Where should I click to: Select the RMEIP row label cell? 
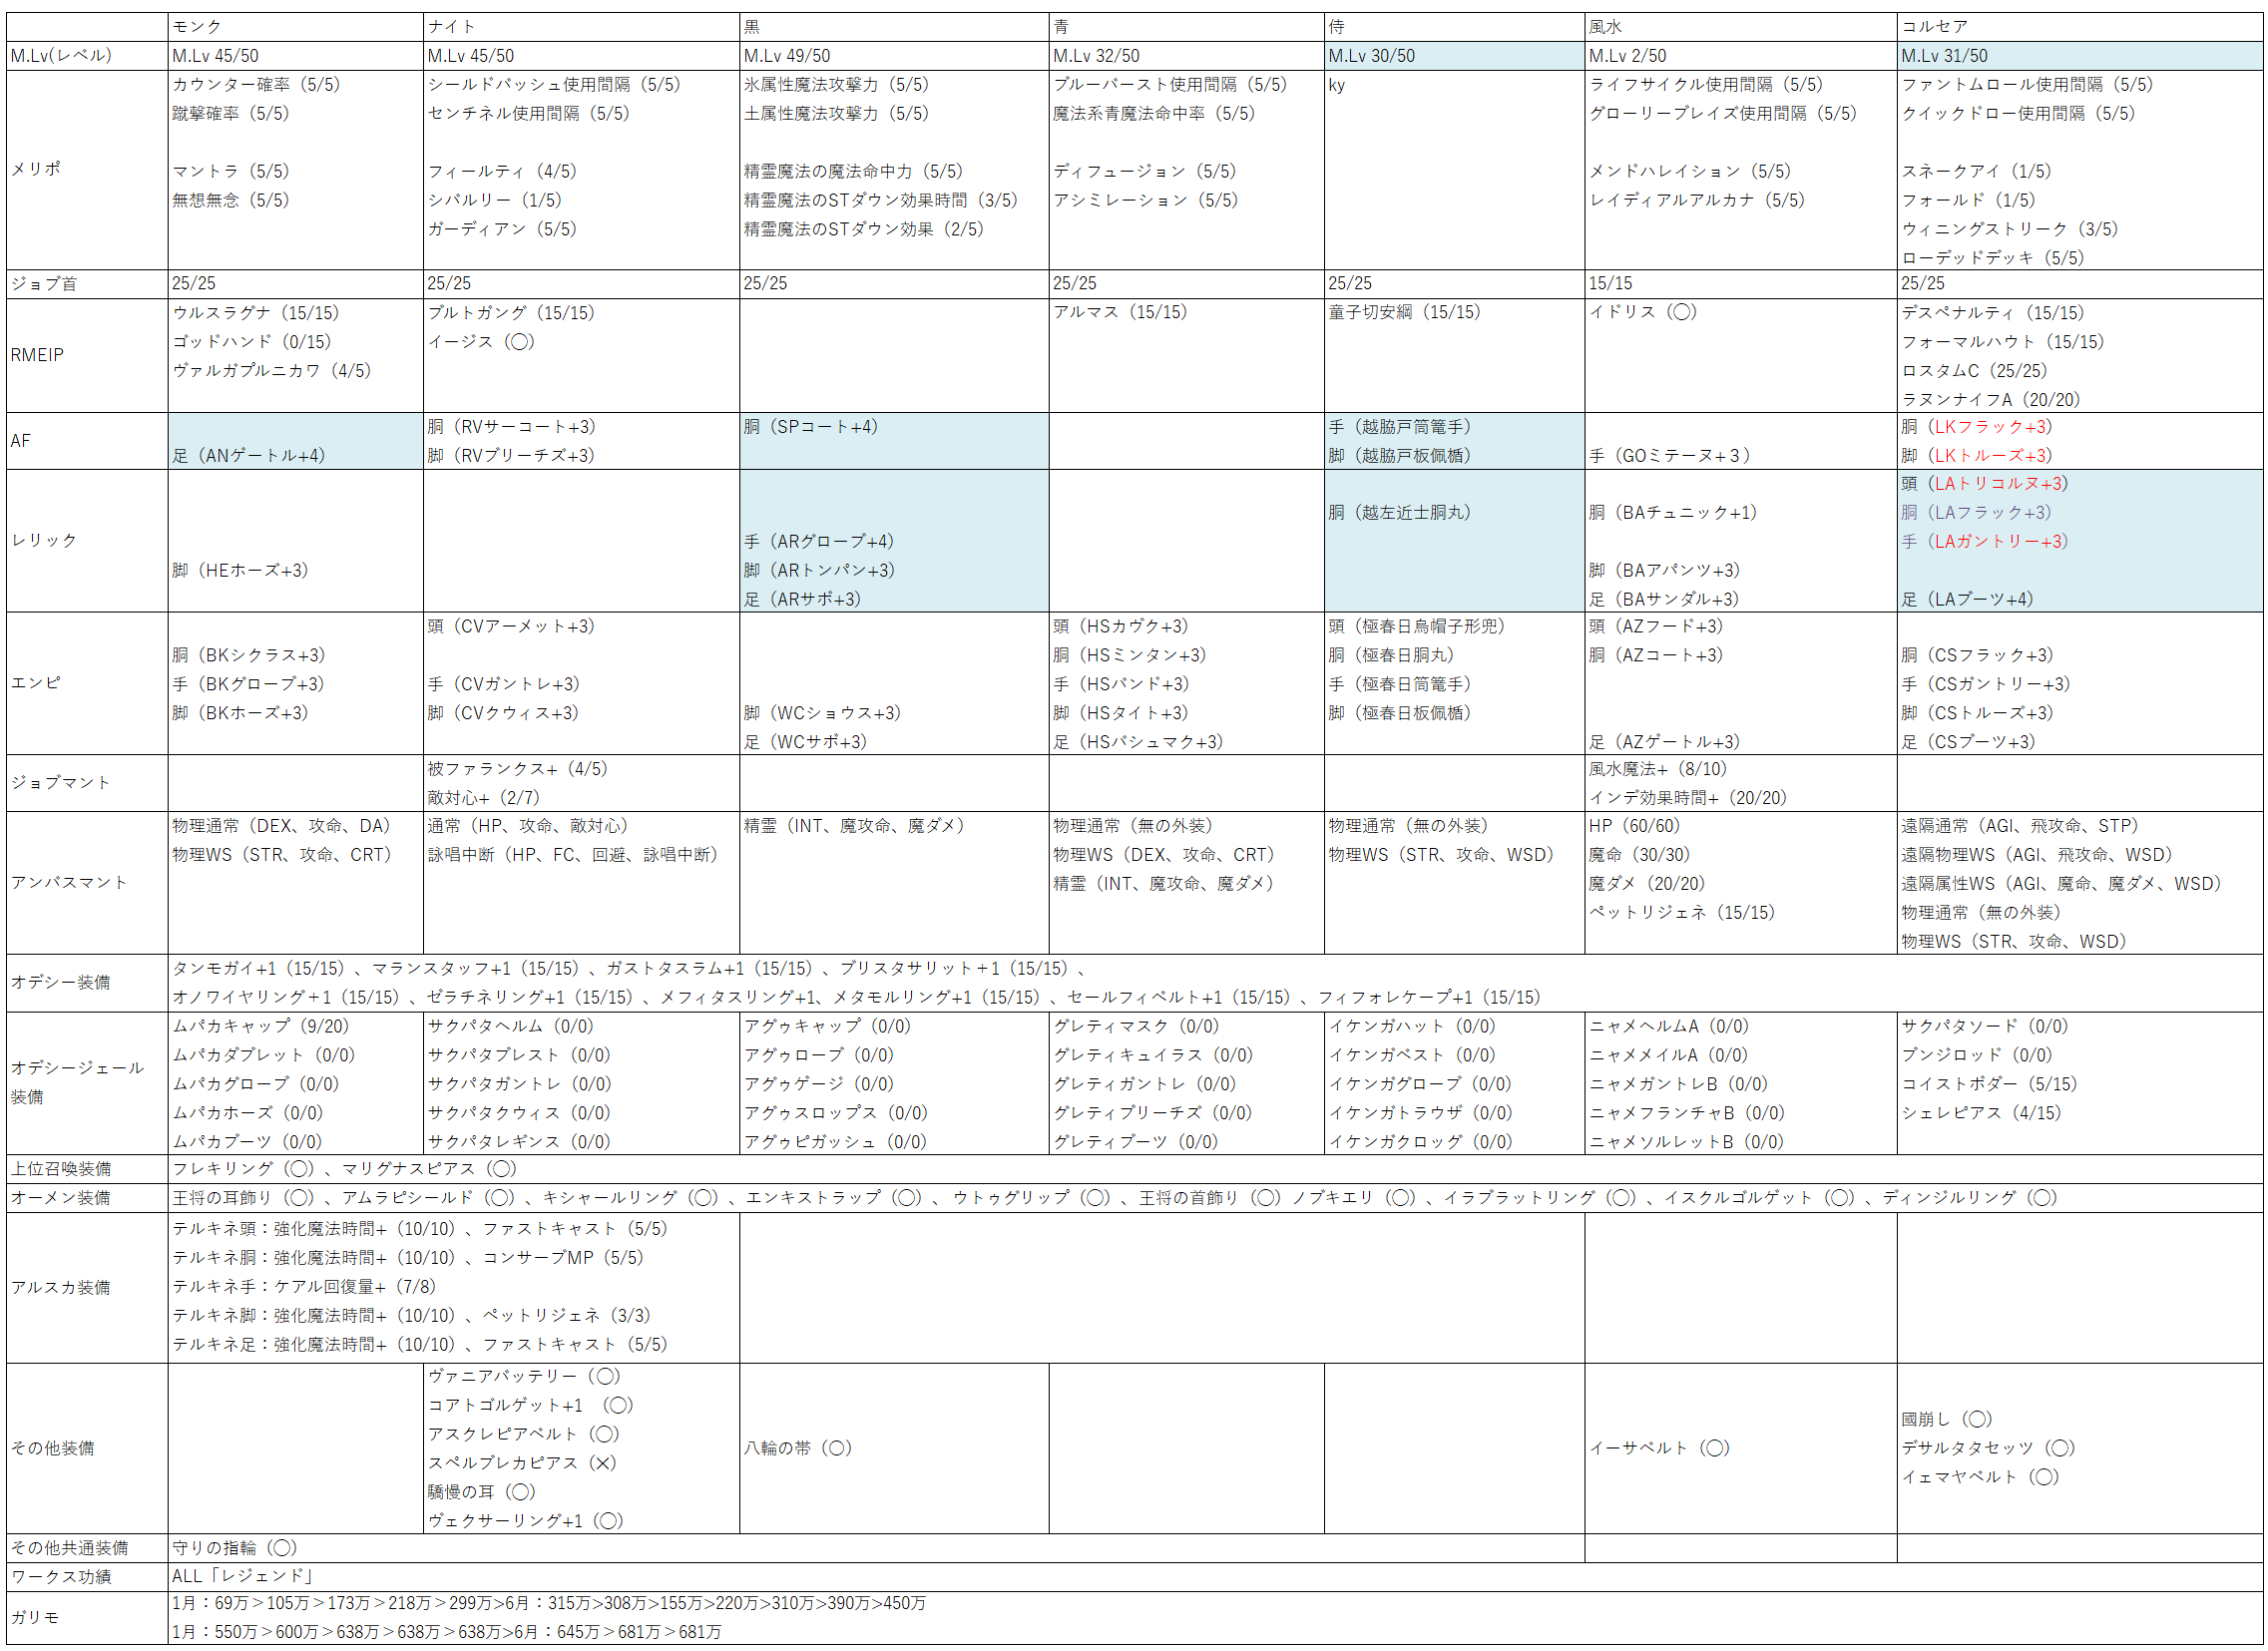[37, 355]
